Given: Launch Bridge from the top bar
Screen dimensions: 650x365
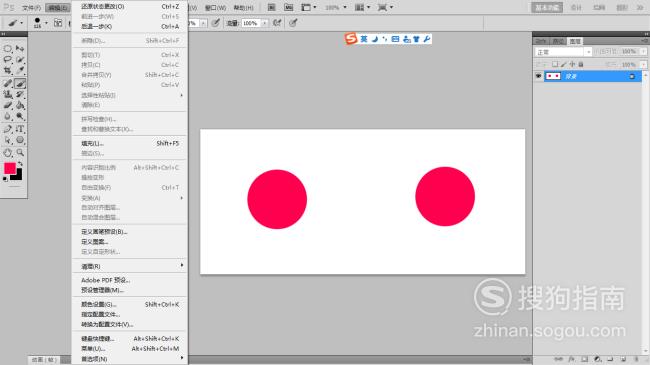Looking at the screenshot, I should pos(272,7).
